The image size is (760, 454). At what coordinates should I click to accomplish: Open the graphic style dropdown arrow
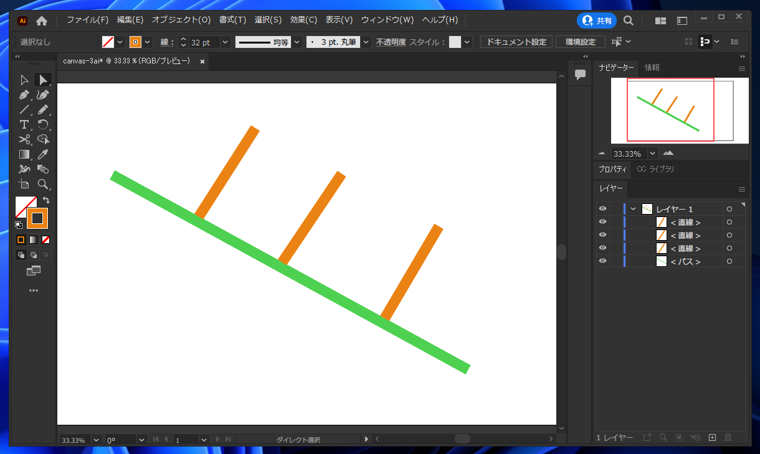(x=467, y=42)
